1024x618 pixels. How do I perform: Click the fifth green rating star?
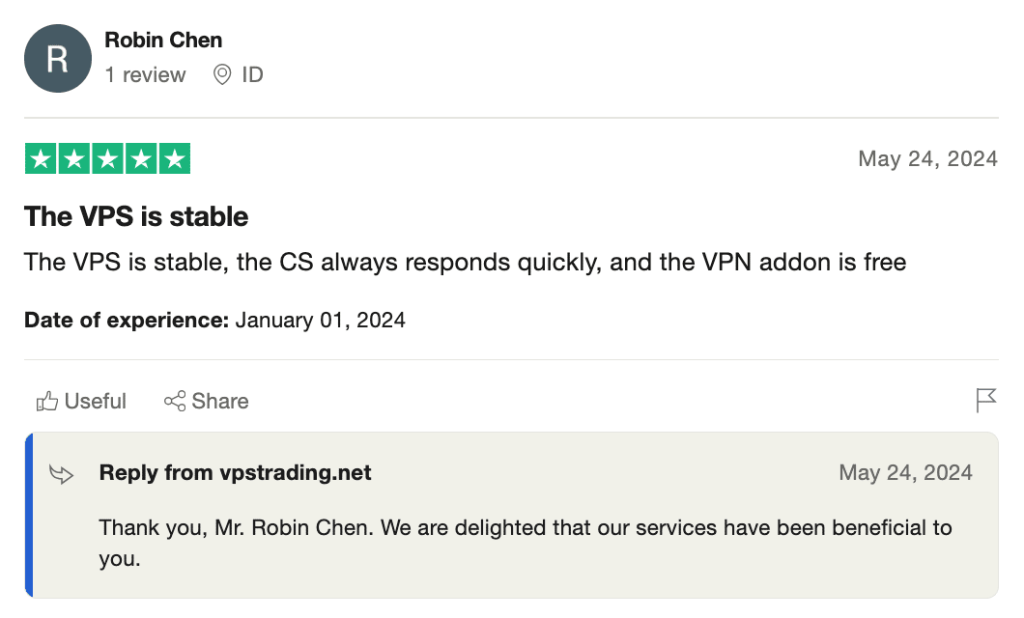tap(174, 159)
